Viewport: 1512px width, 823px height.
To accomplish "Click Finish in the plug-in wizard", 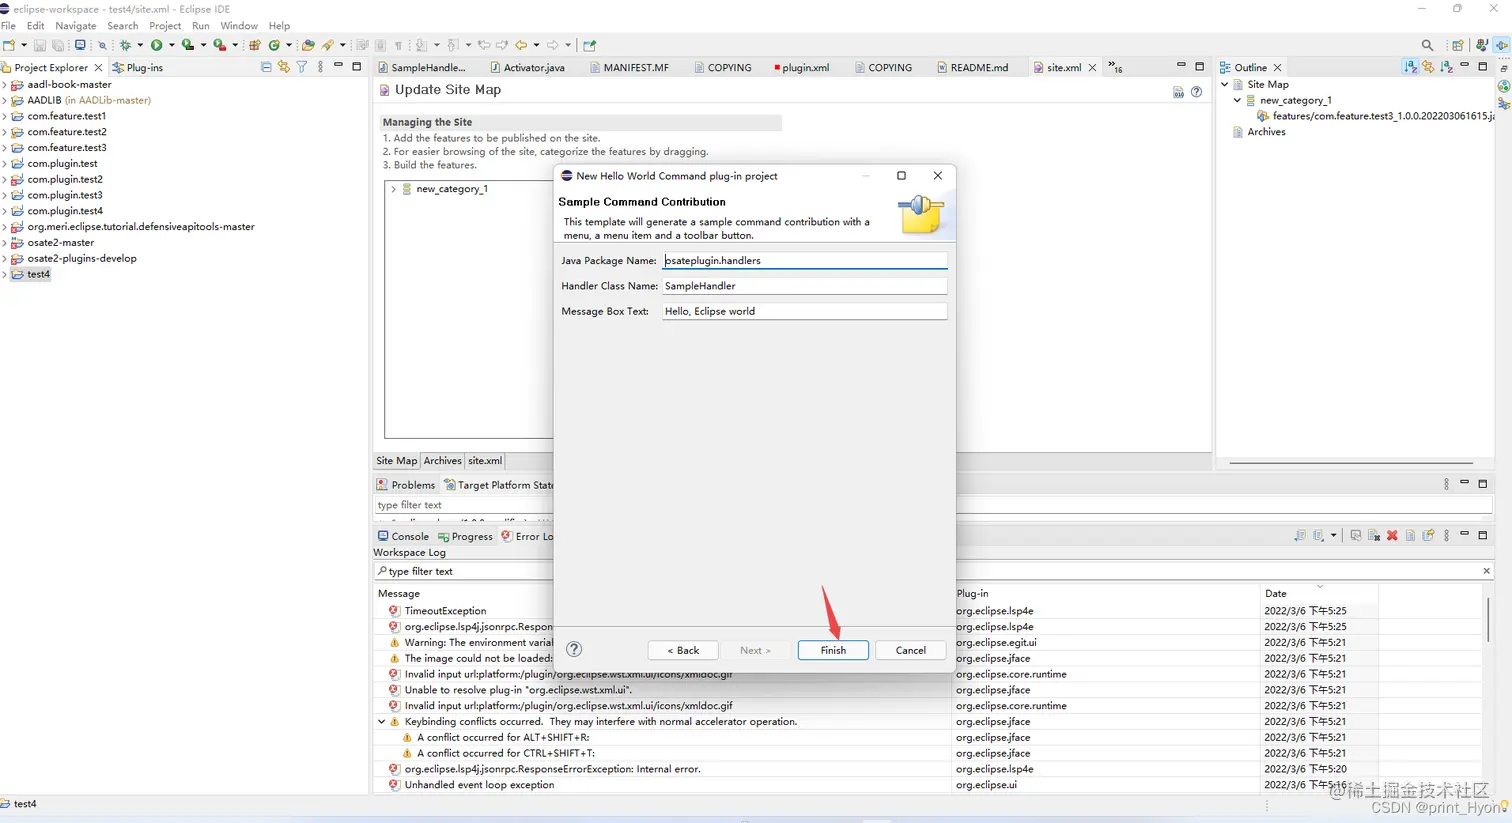I will pyautogui.click(x=833, y=650).
